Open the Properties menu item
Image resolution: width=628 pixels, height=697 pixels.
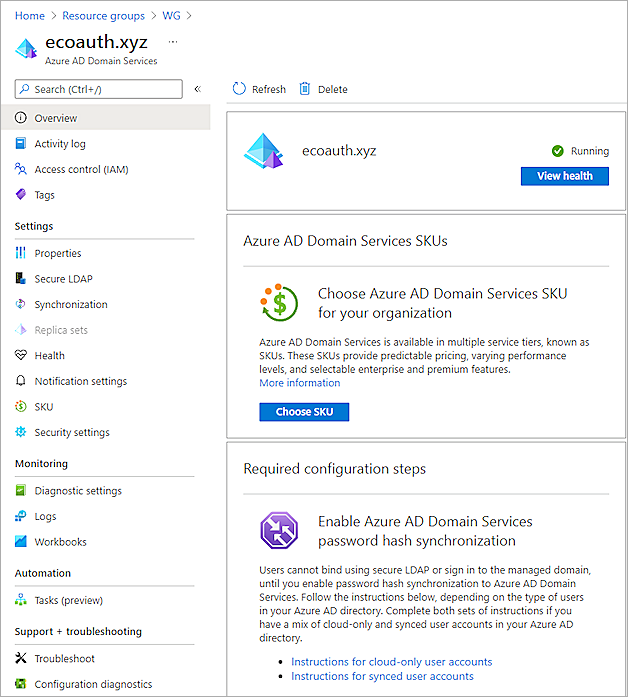[58, 253]
